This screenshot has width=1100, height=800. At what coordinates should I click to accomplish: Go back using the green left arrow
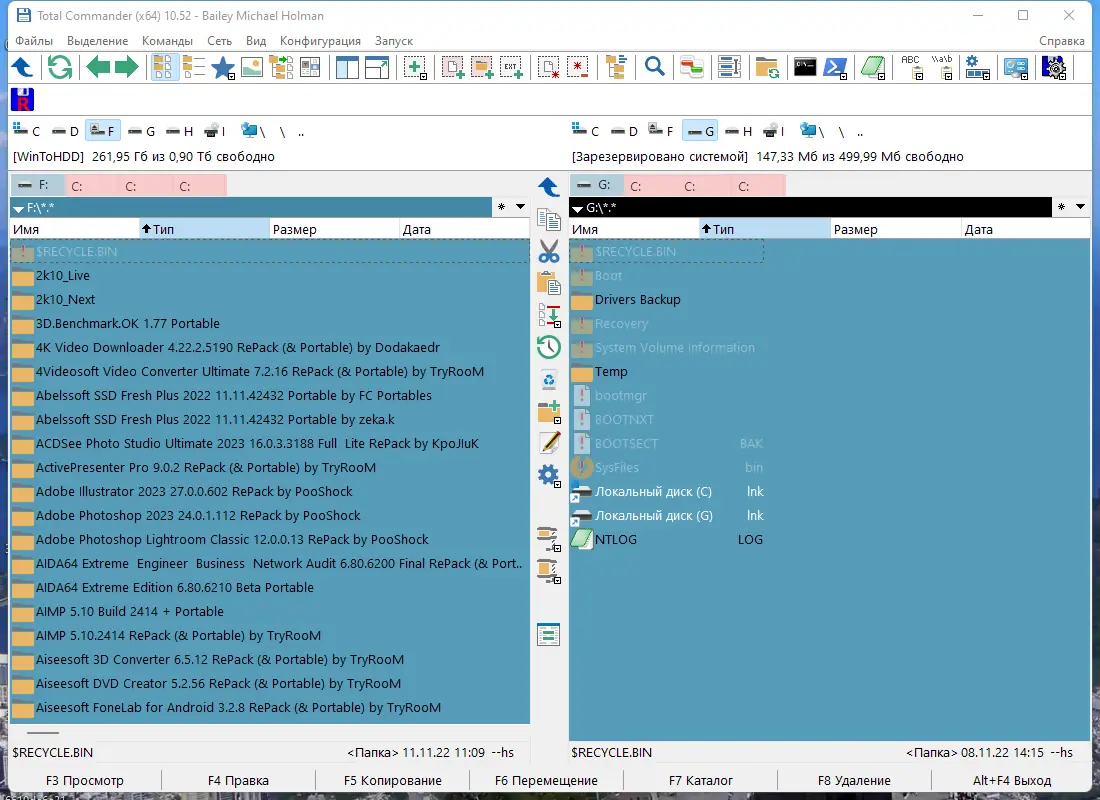coord(98,68)
